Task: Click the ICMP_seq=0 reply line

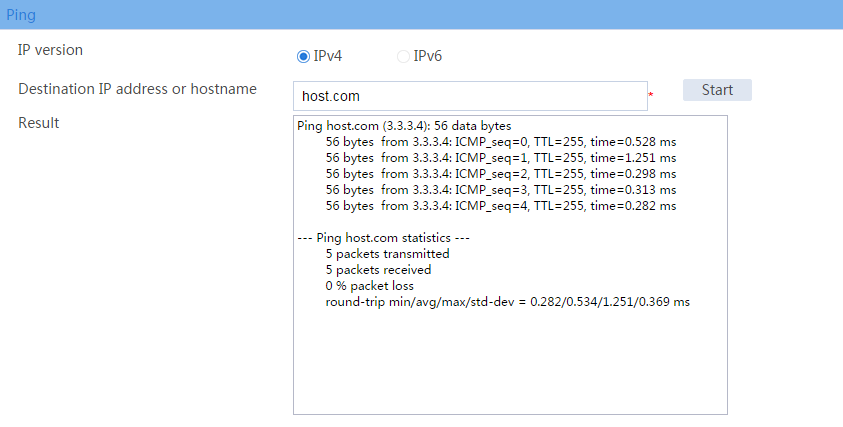Action: point(501,142)
